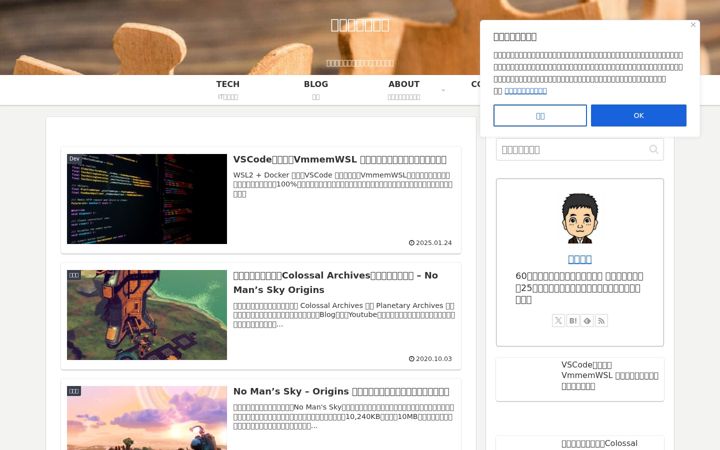Click the Dev category label on thumbnail
The image size is (720, 450).
[x=74, y=159]
